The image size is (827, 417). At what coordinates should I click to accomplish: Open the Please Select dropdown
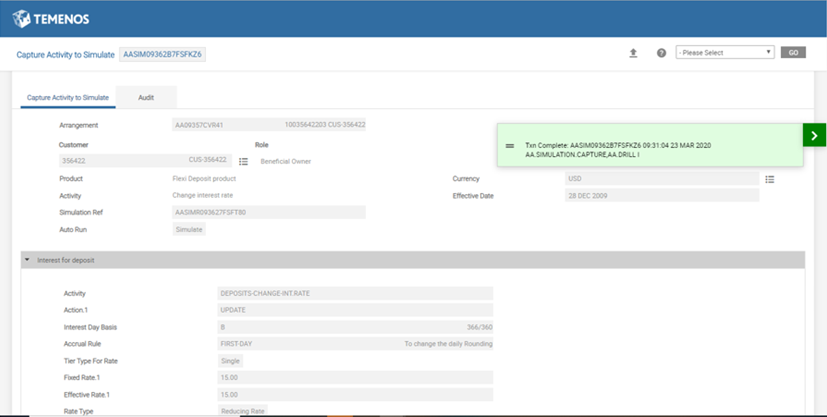724,53
